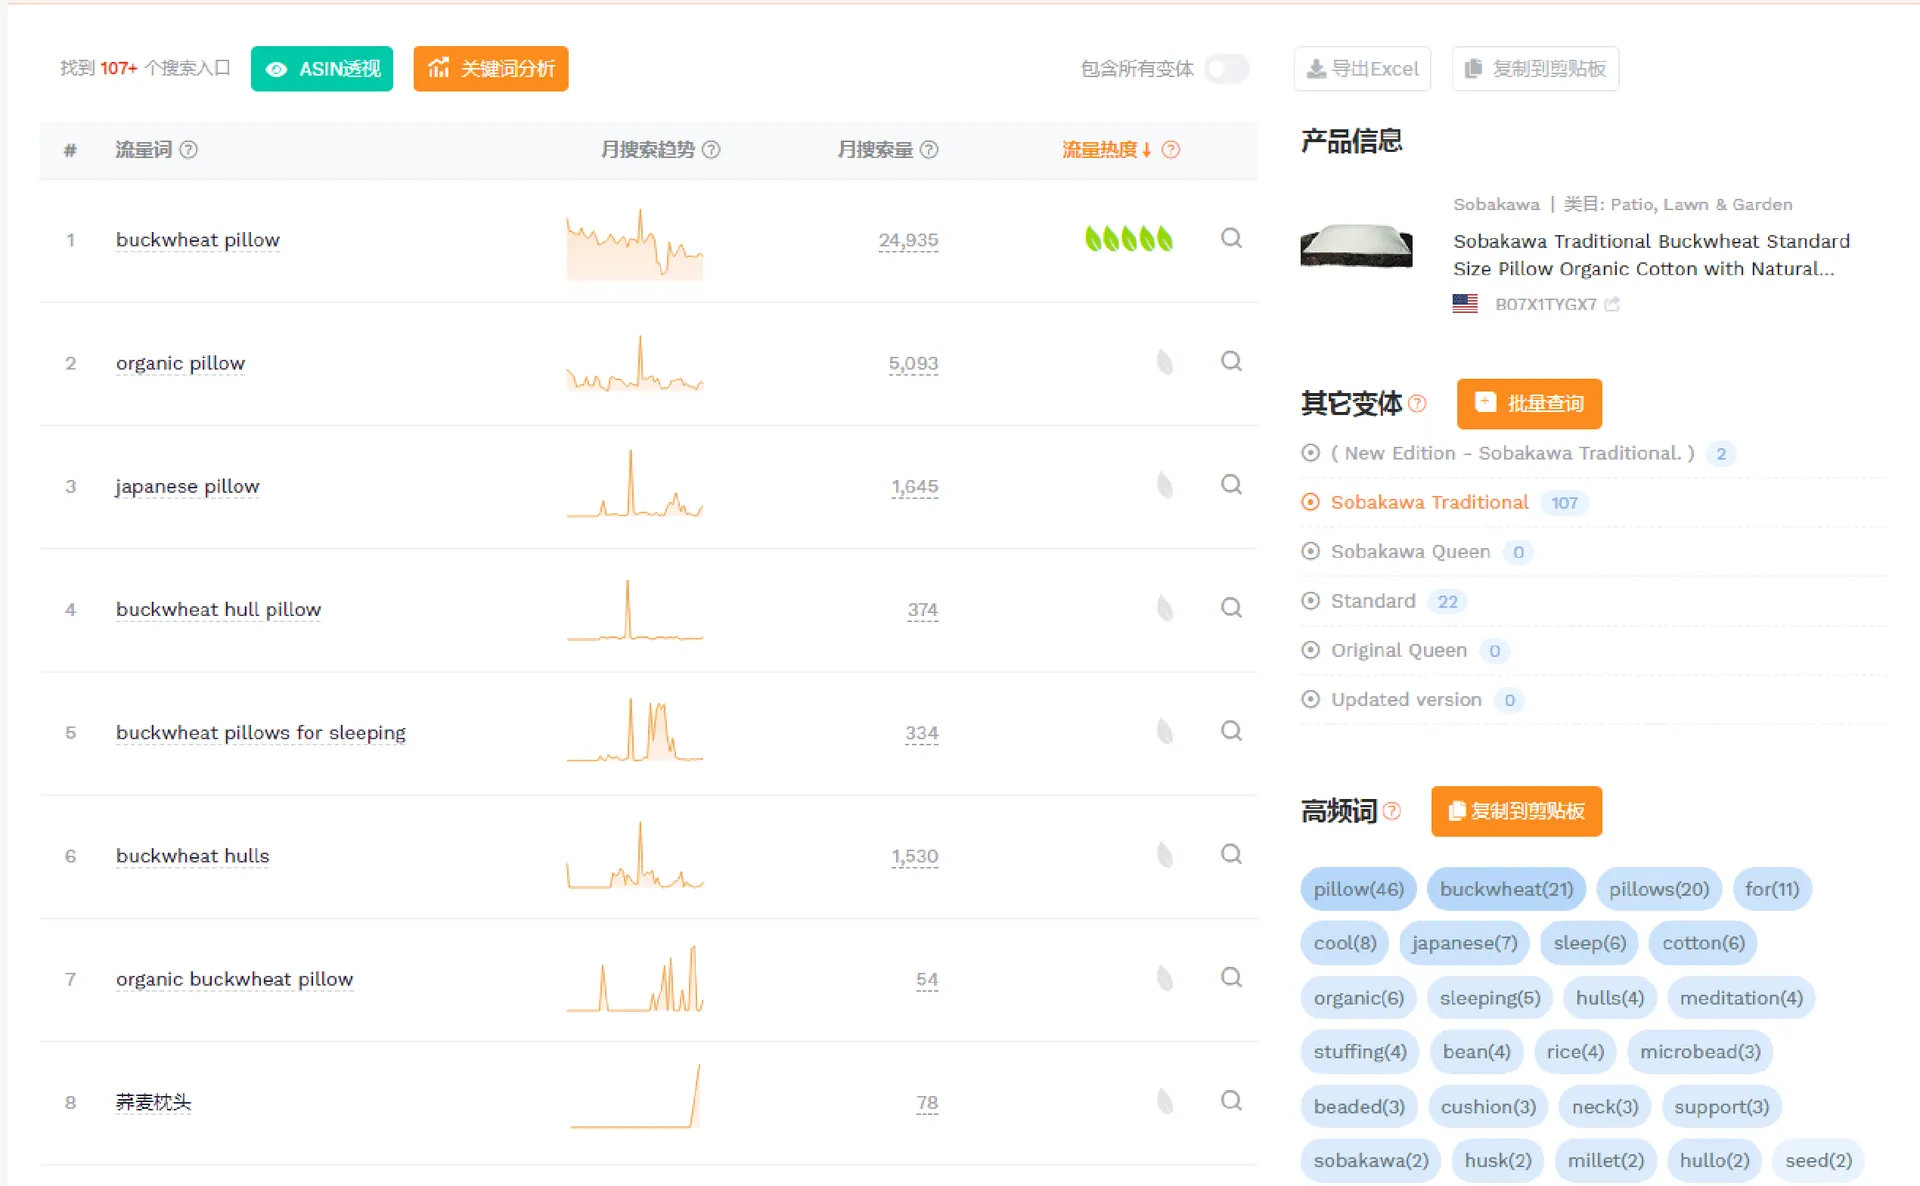Sort by 流量热度 column header

point(1107,149)
